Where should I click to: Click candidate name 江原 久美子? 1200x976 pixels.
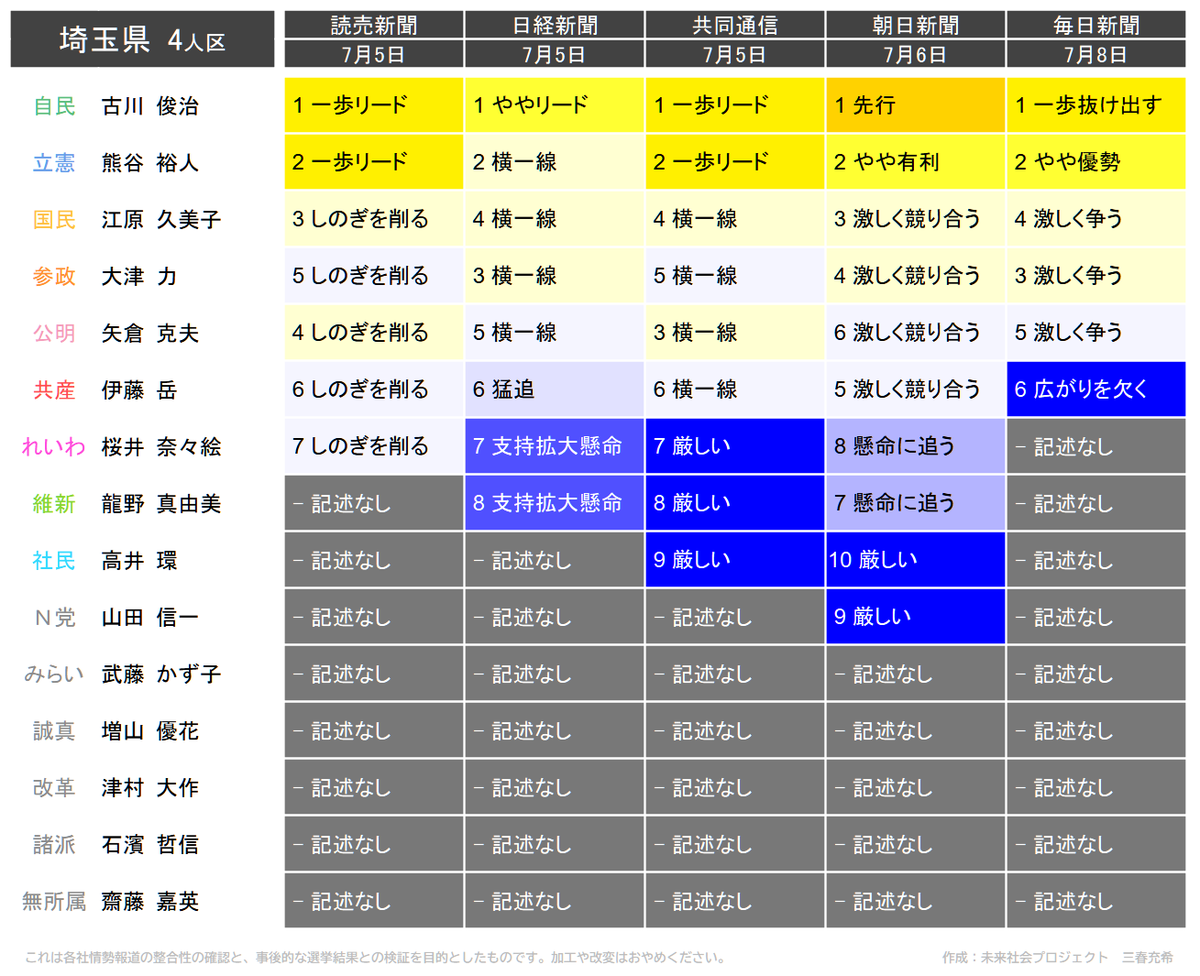click(161, 219)
